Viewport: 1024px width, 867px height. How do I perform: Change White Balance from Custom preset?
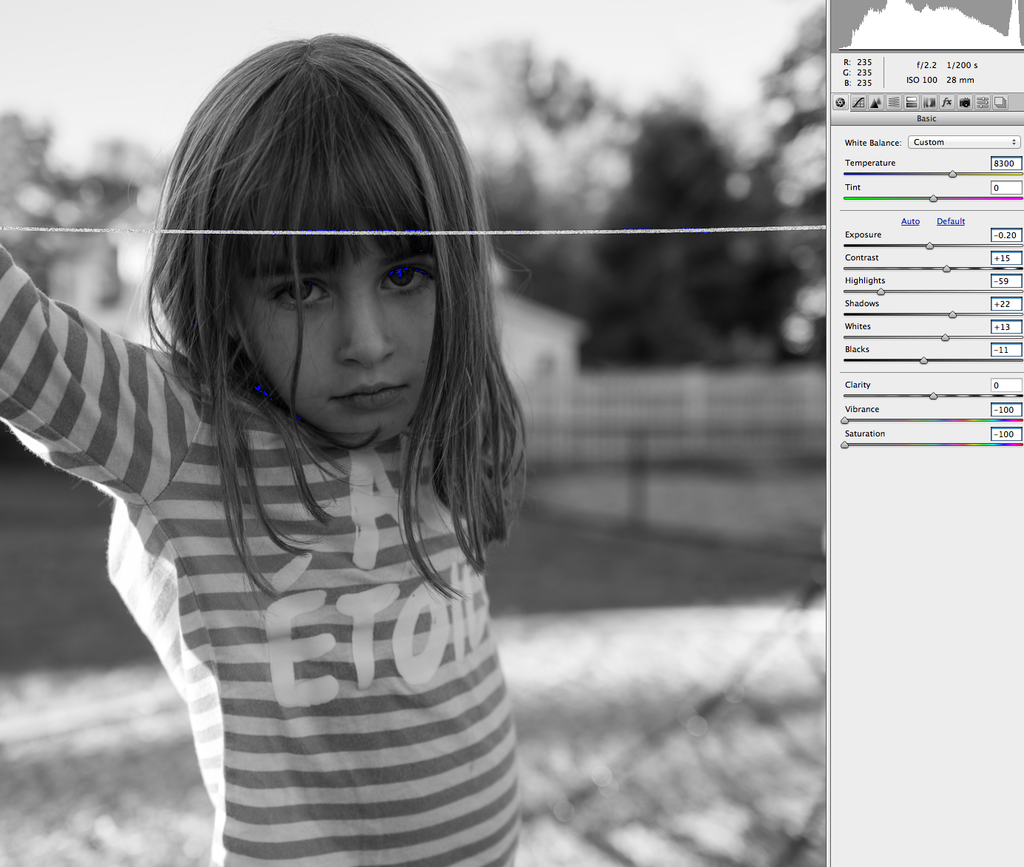tap(964, 142)
